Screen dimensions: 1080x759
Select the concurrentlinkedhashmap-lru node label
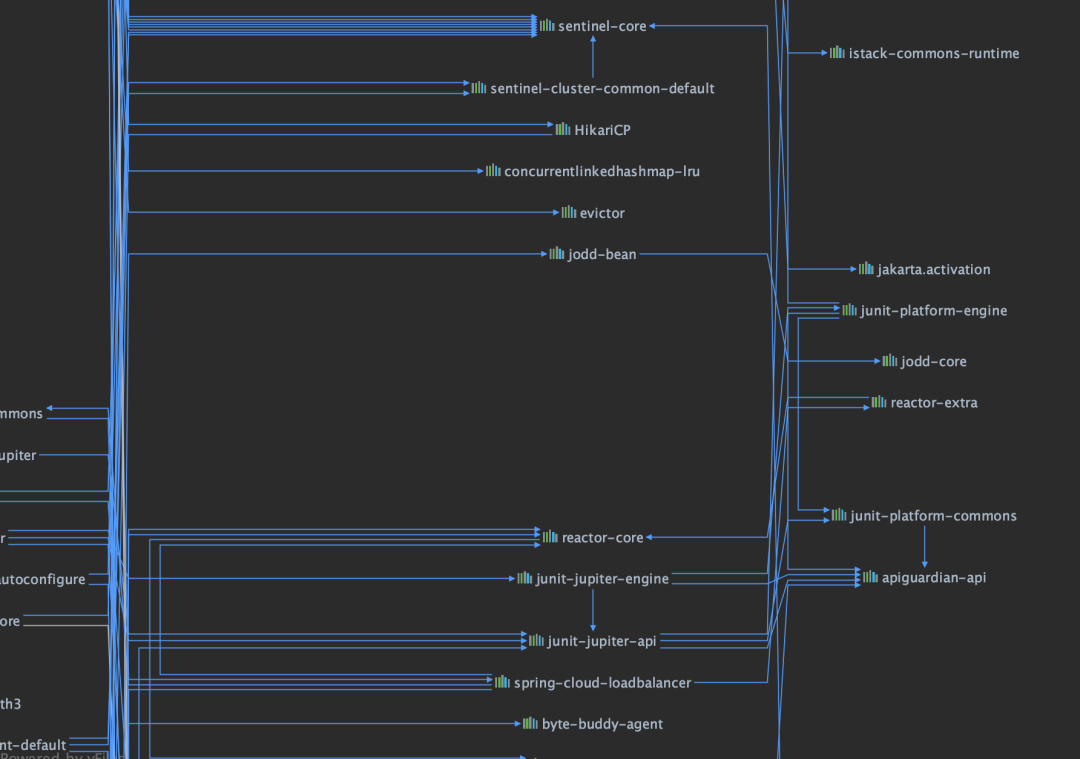click(x=602, y=171)
